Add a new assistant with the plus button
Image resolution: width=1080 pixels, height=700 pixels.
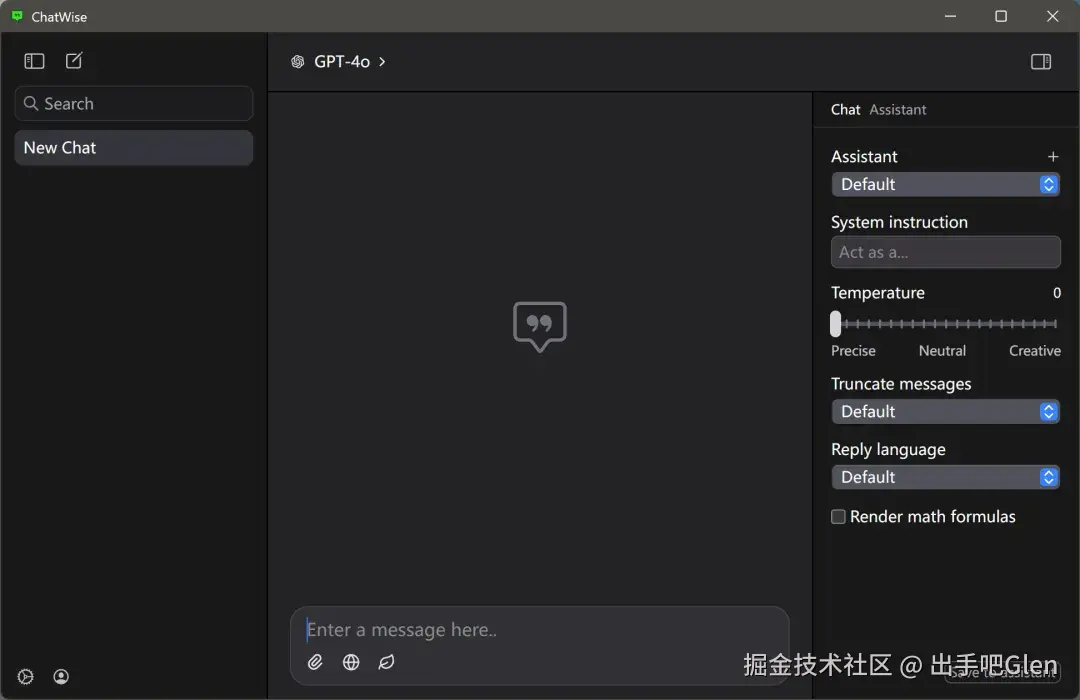[x=1053, y=156]
